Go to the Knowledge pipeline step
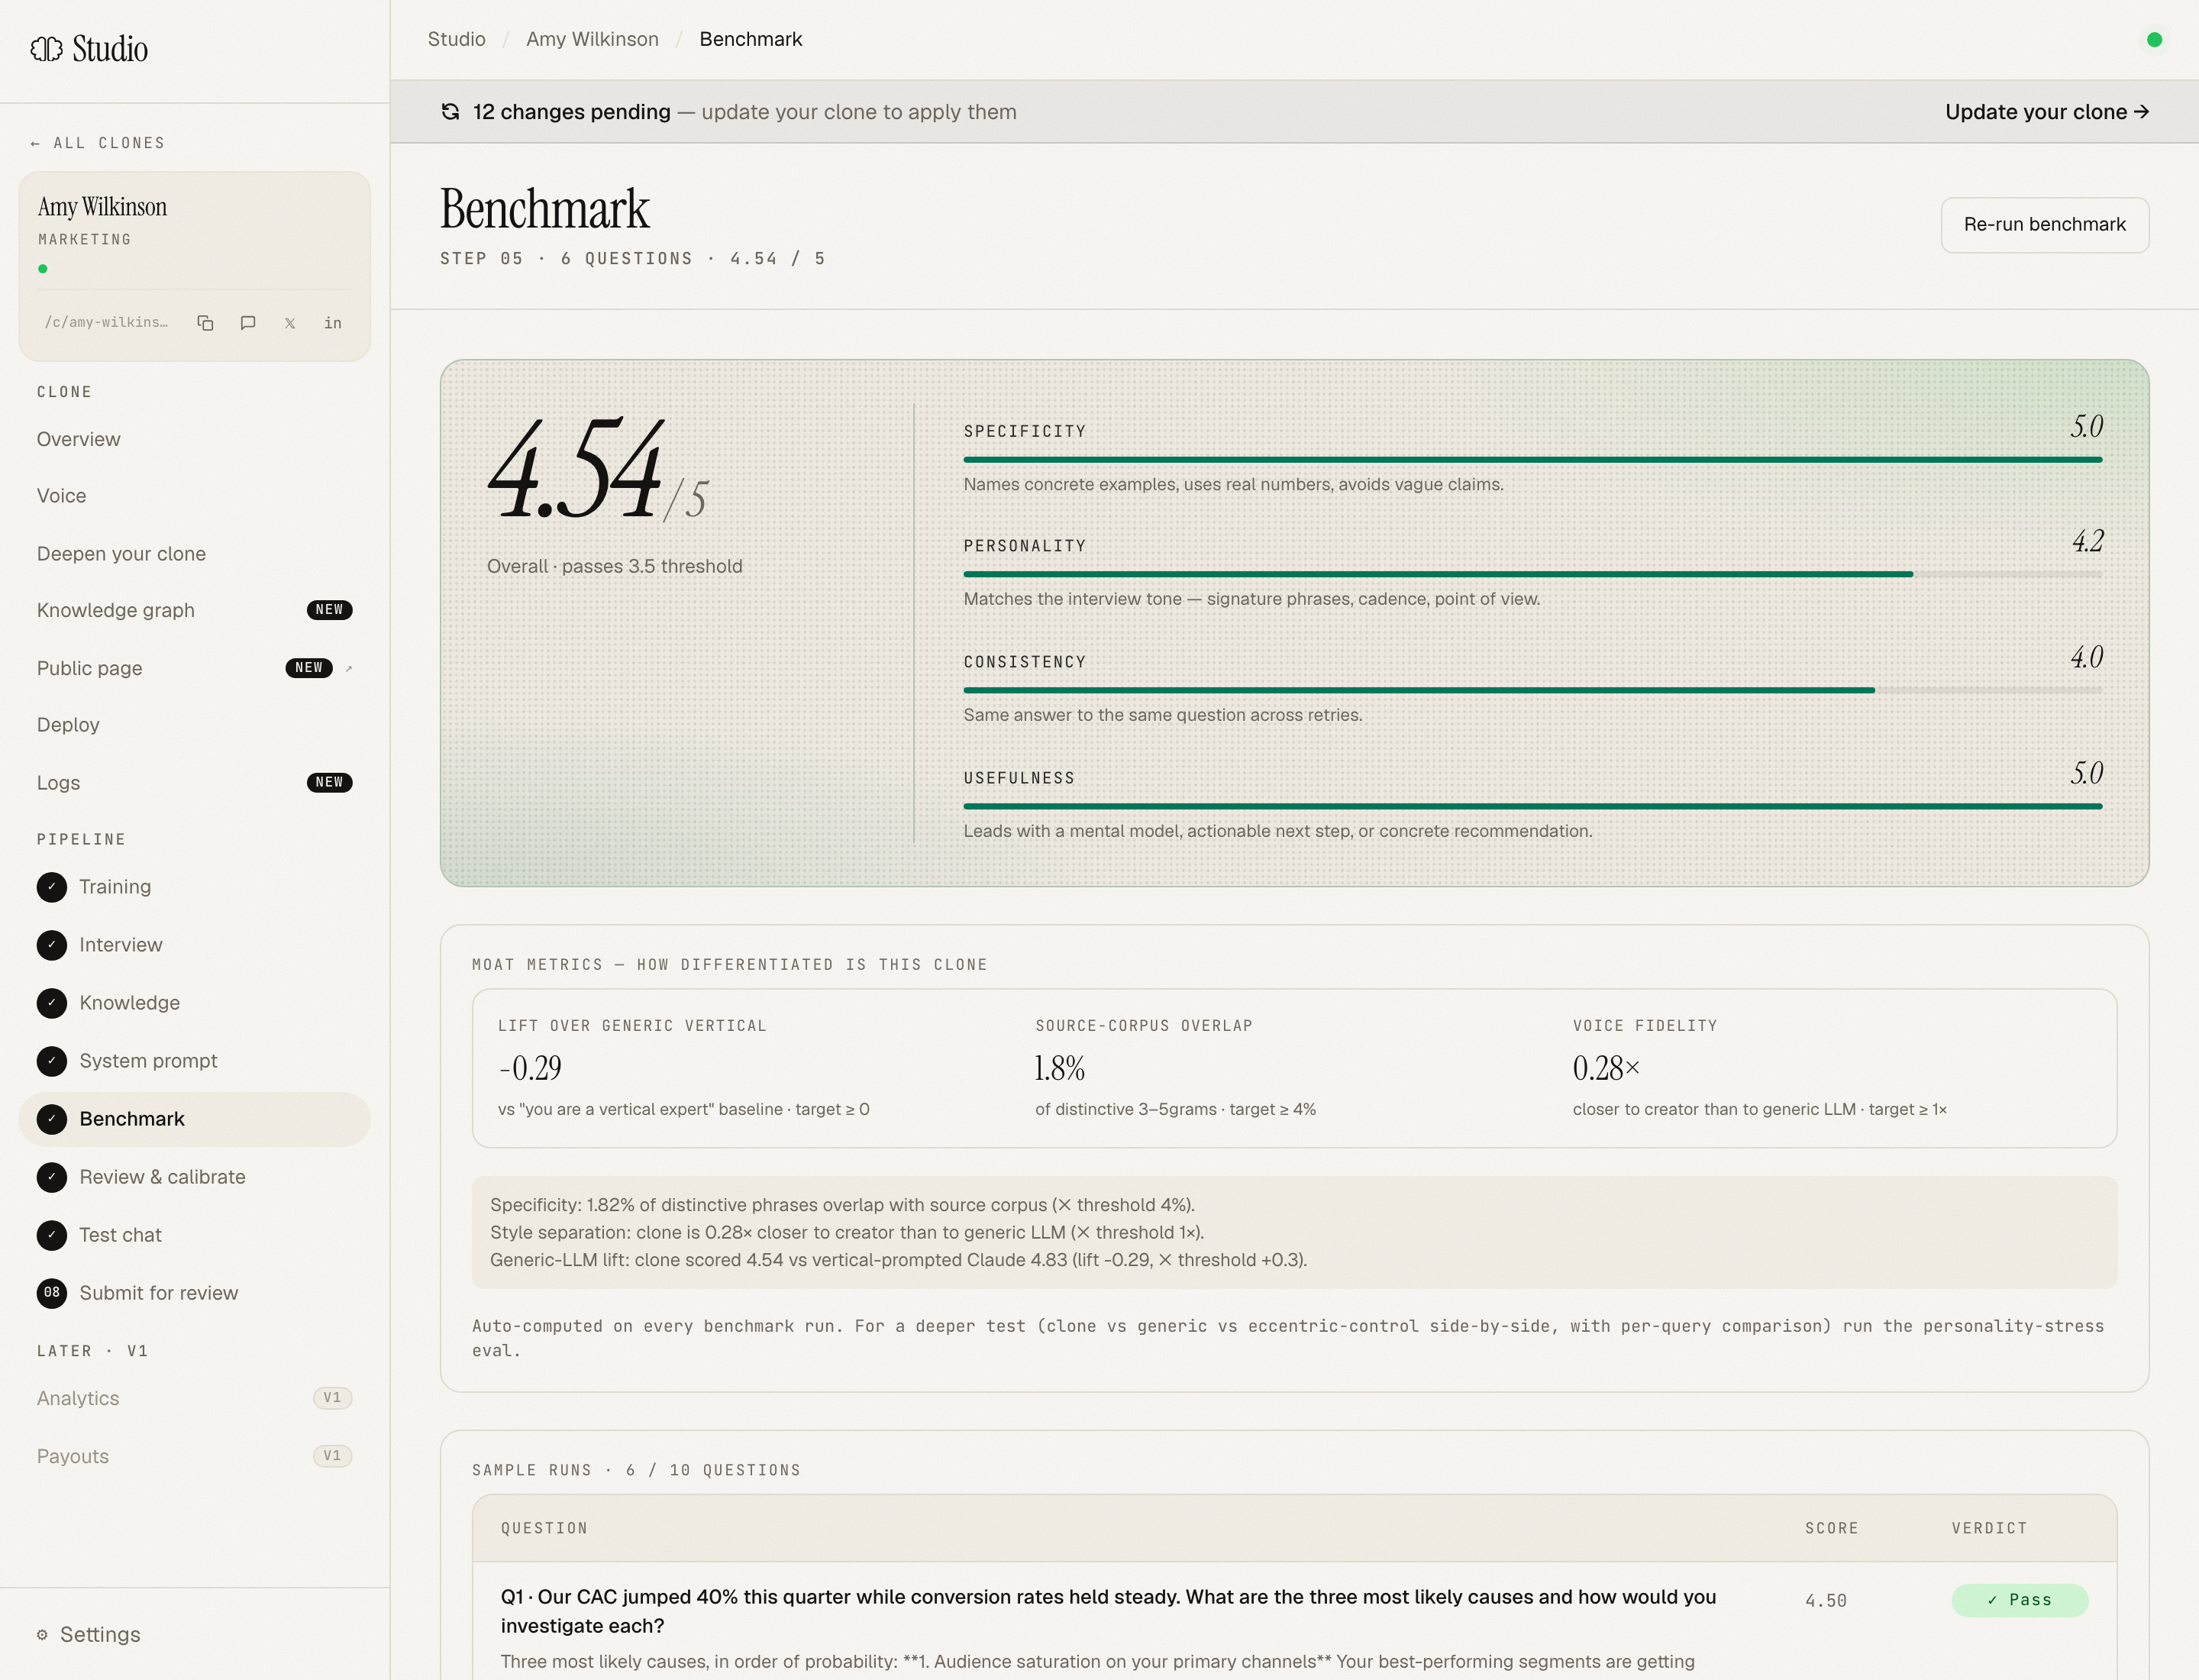 tap(194, 1003)
